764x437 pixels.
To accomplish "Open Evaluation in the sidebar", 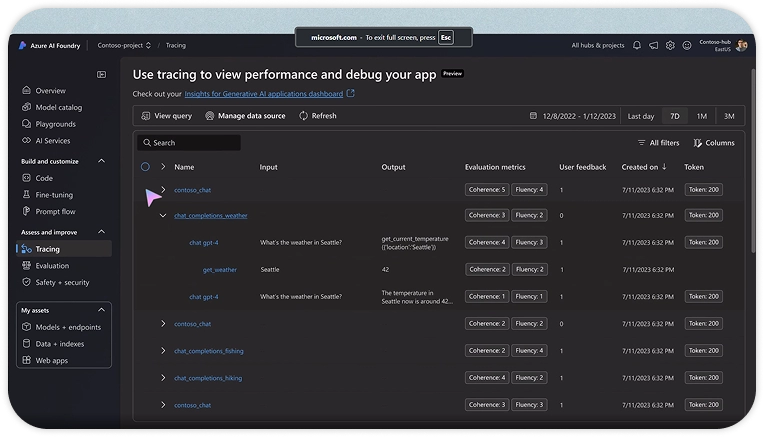I will tap(52, 265).
